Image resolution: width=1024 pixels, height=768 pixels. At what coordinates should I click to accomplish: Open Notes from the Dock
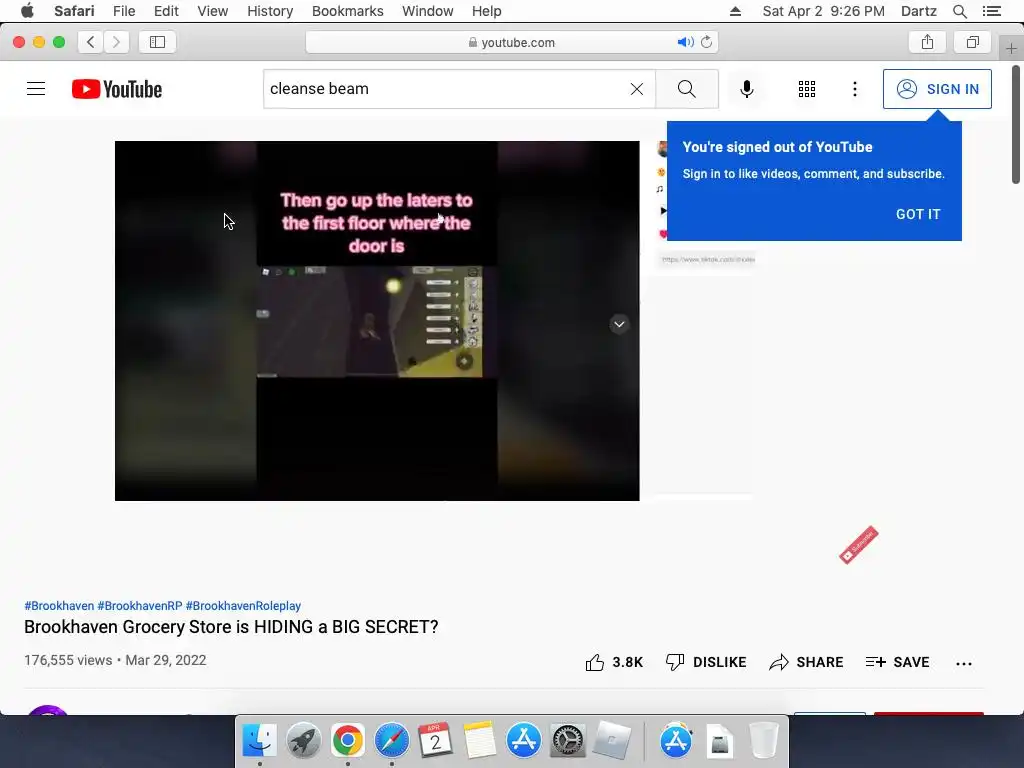[x=479, y=741]
